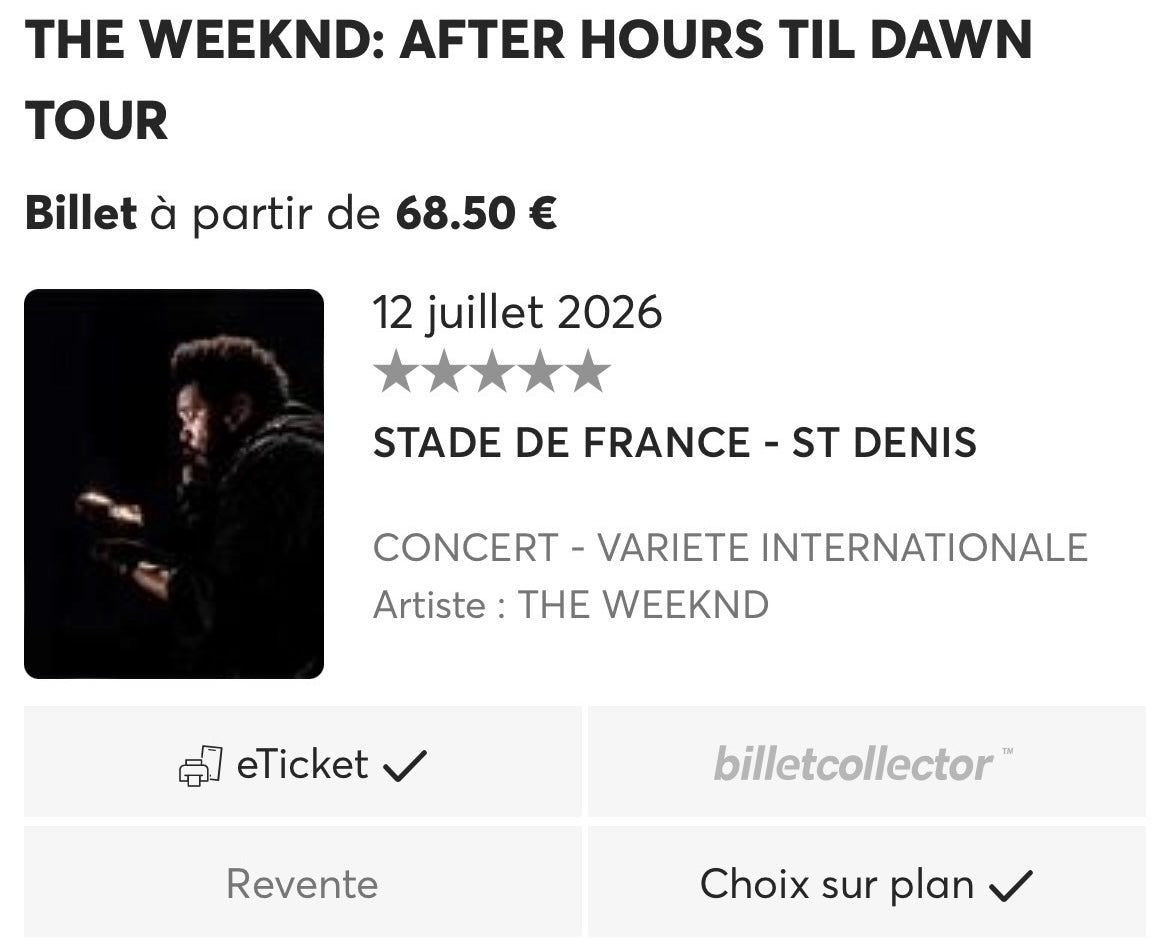Click The Weeknd event thumbnail photo

(x=174, y=484)
